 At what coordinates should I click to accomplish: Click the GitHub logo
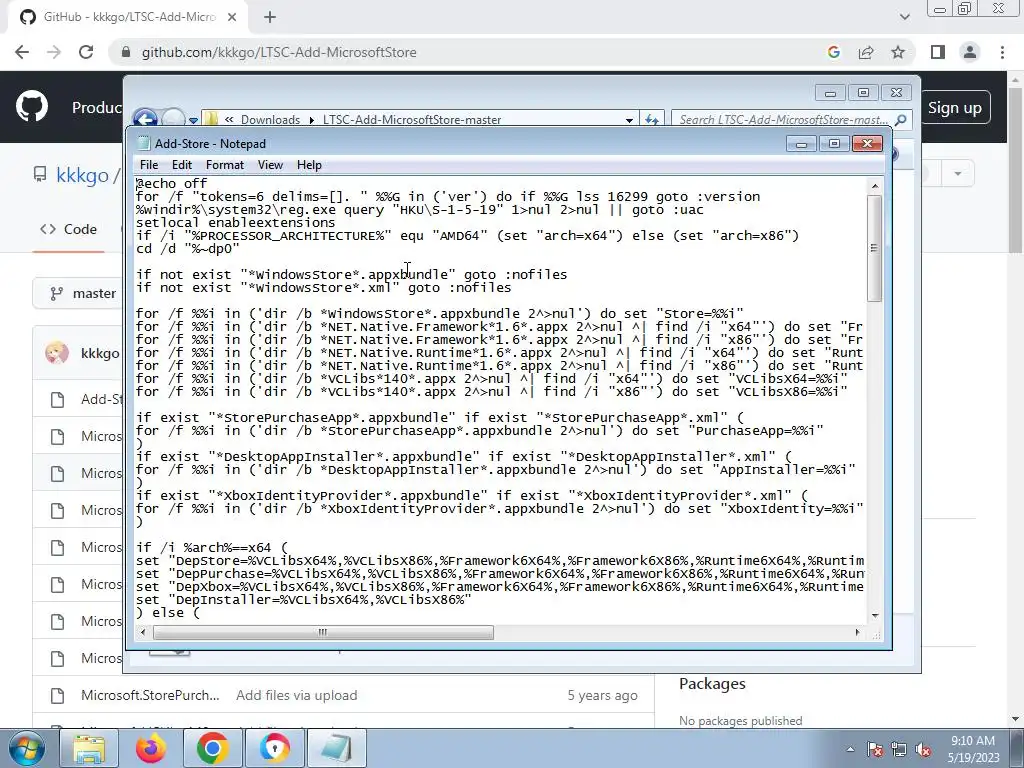(31, 106)
